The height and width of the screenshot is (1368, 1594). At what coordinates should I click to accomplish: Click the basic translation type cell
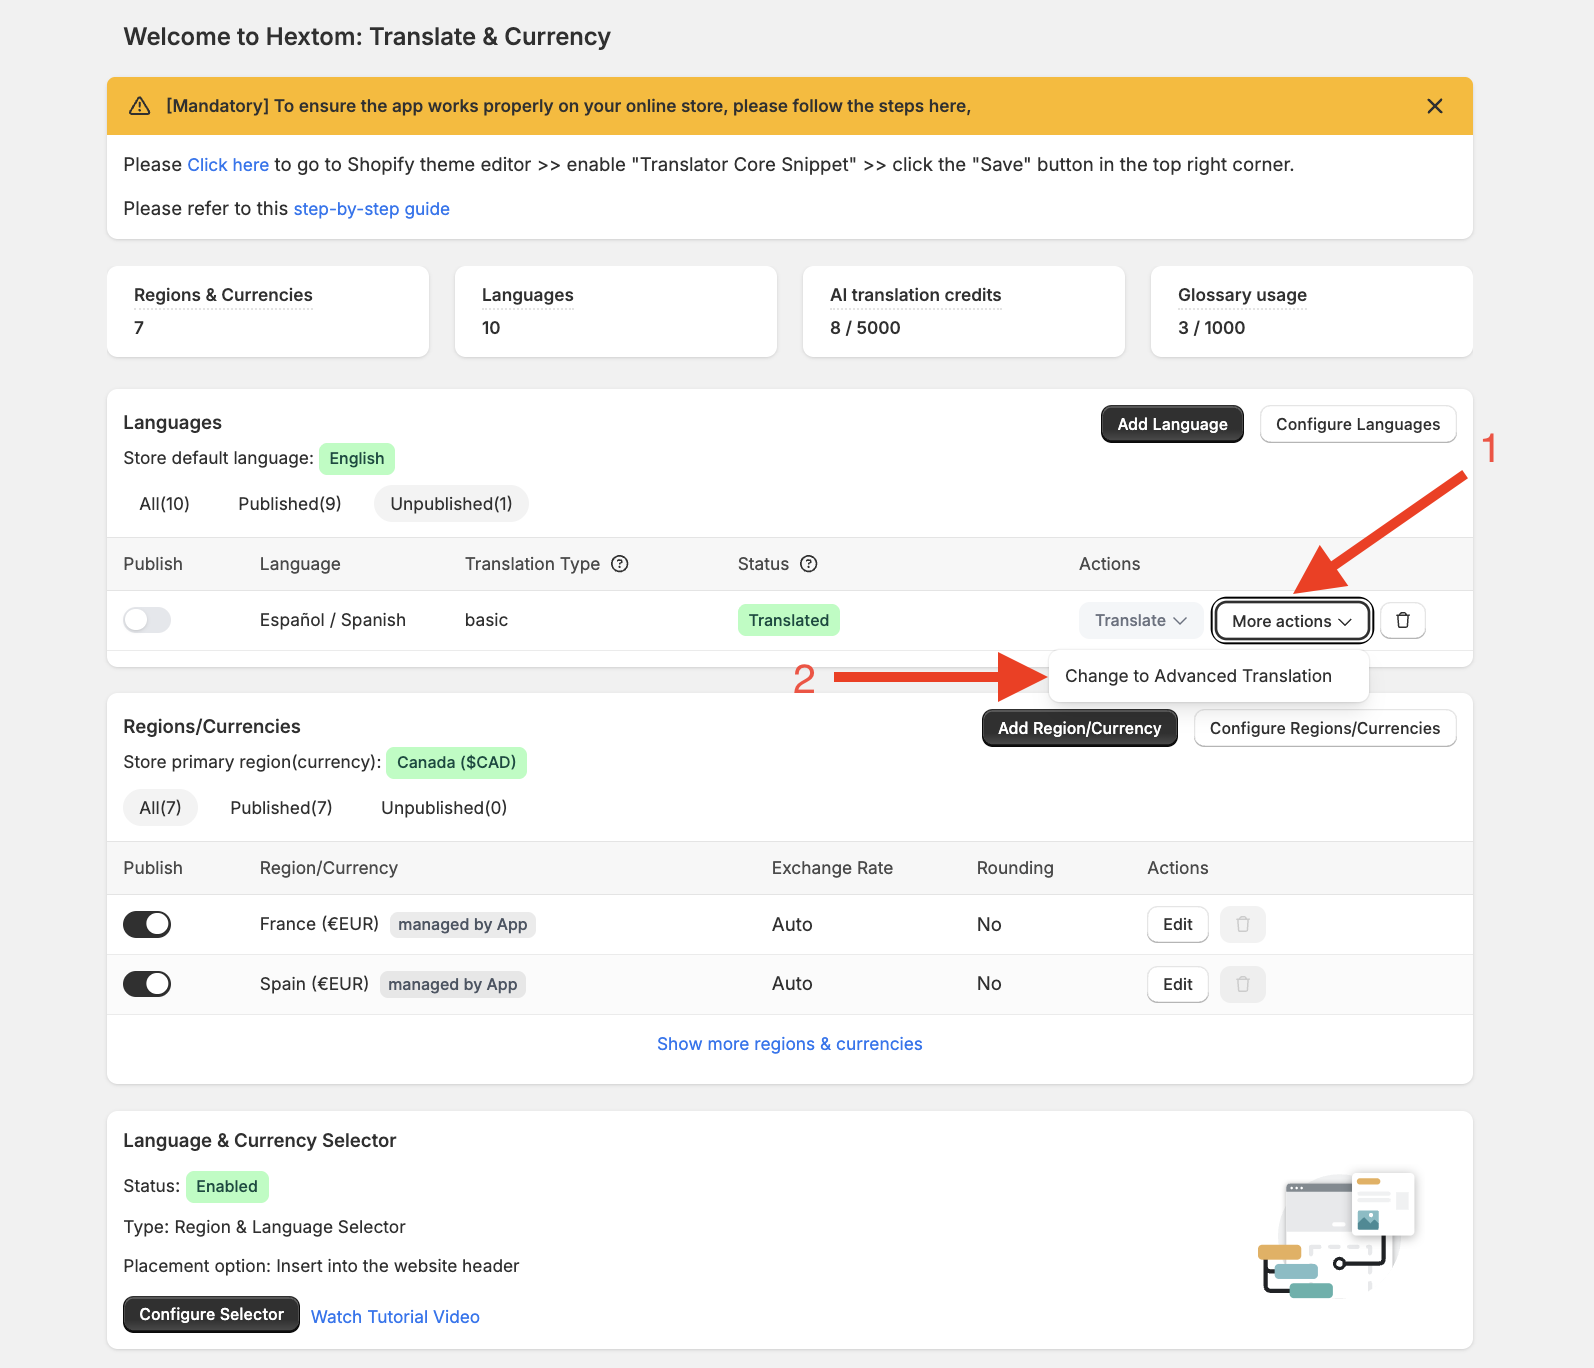tap(486, 620)
